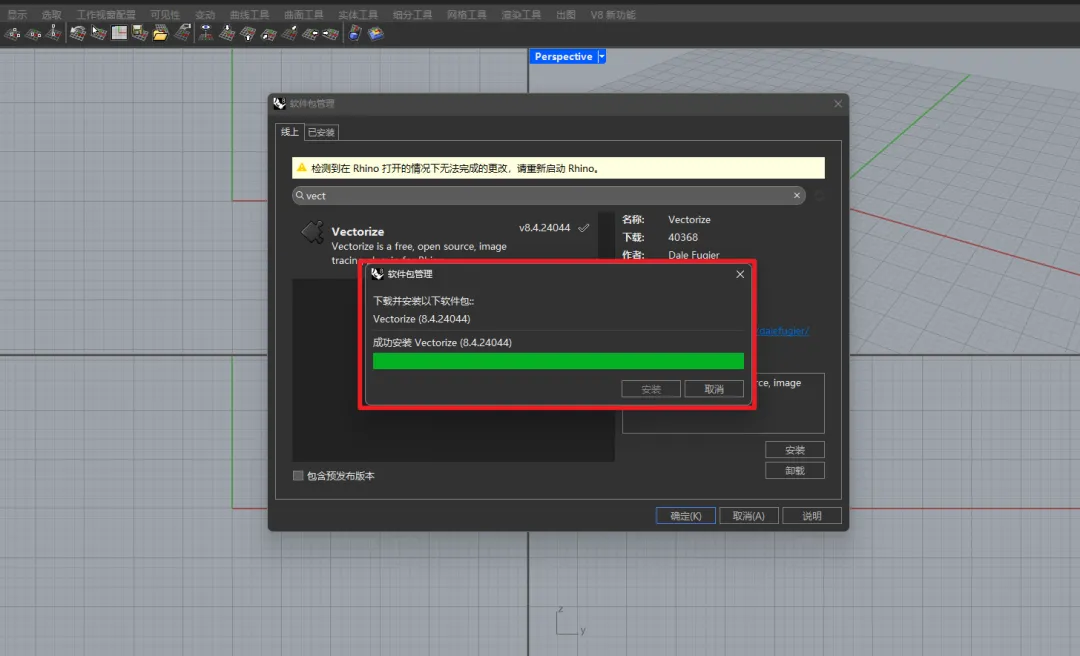The height and width of the screenshot is (656, 1080).
Task: Clear the search box with the X icon
Action: [x=797, y=196]
